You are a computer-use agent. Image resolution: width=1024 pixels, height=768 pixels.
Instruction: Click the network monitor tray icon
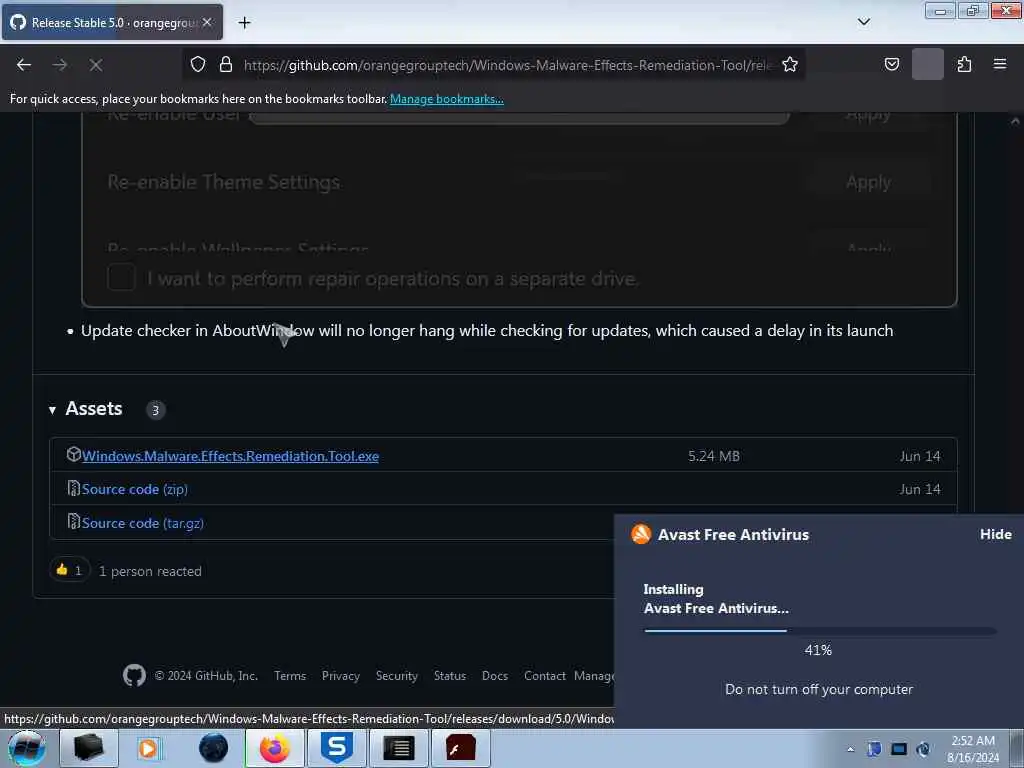click(899, 749)
